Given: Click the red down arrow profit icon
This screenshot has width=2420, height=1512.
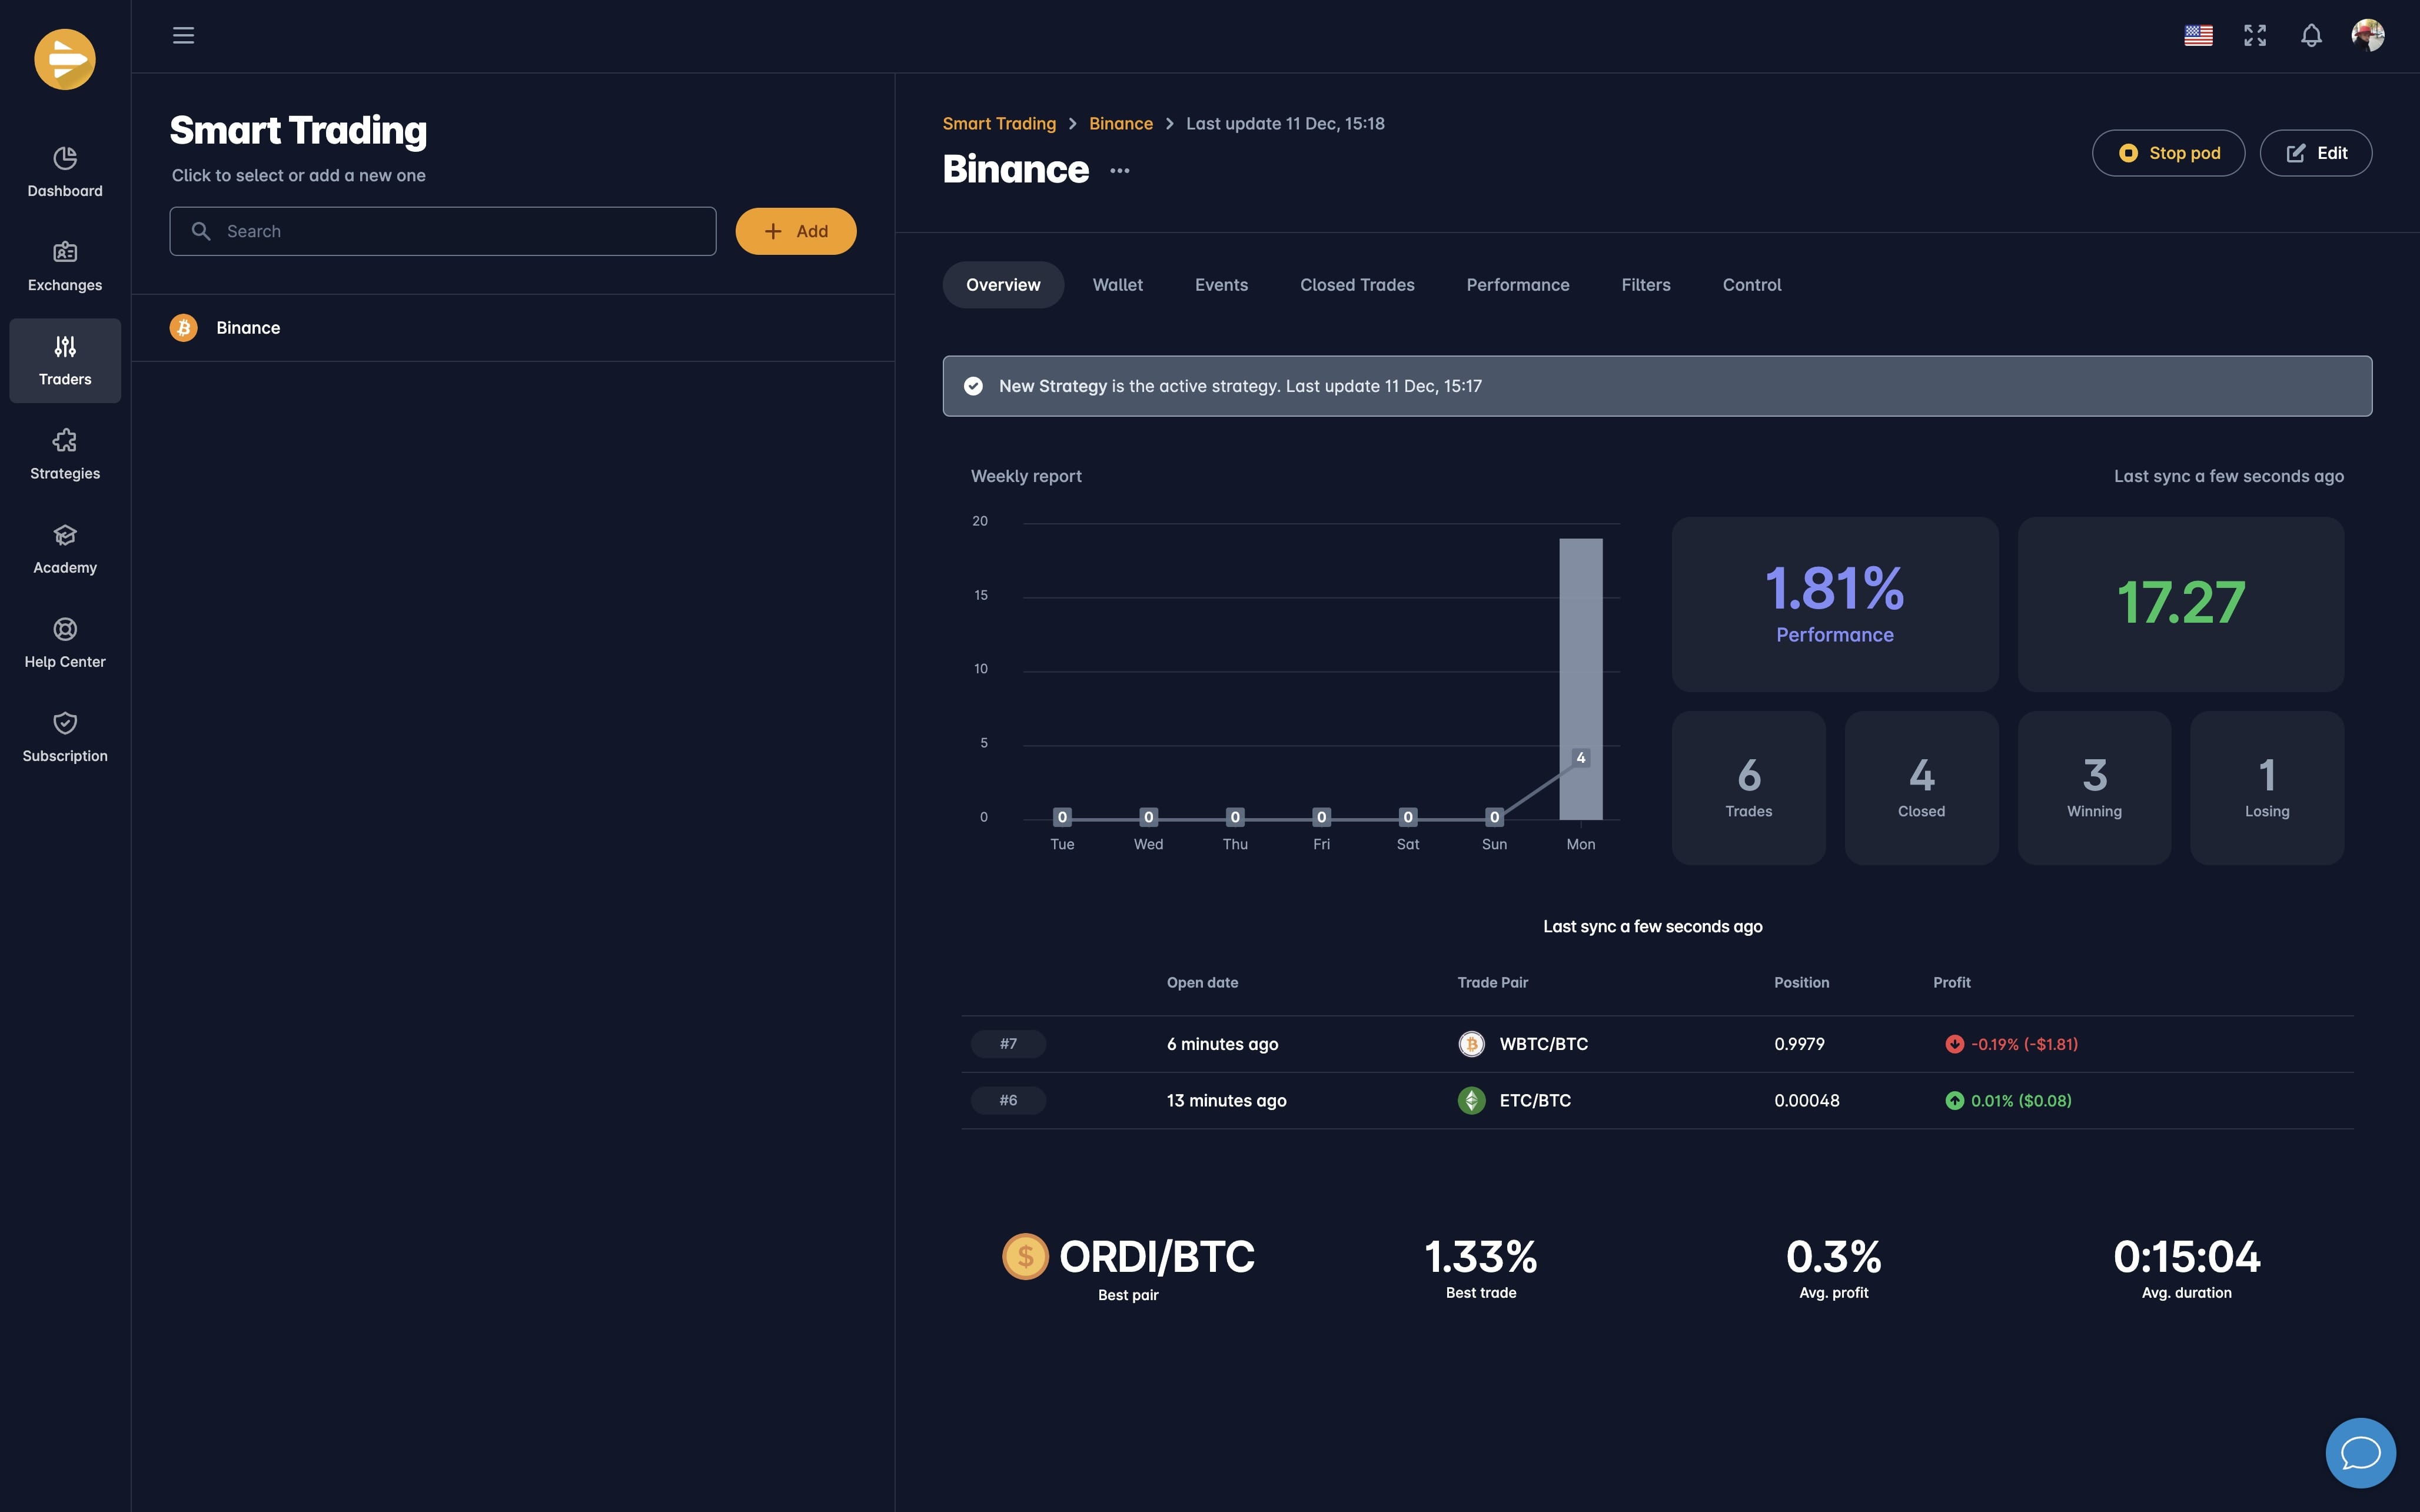Looking at the screenshot, I should tap(1954, 1044).
